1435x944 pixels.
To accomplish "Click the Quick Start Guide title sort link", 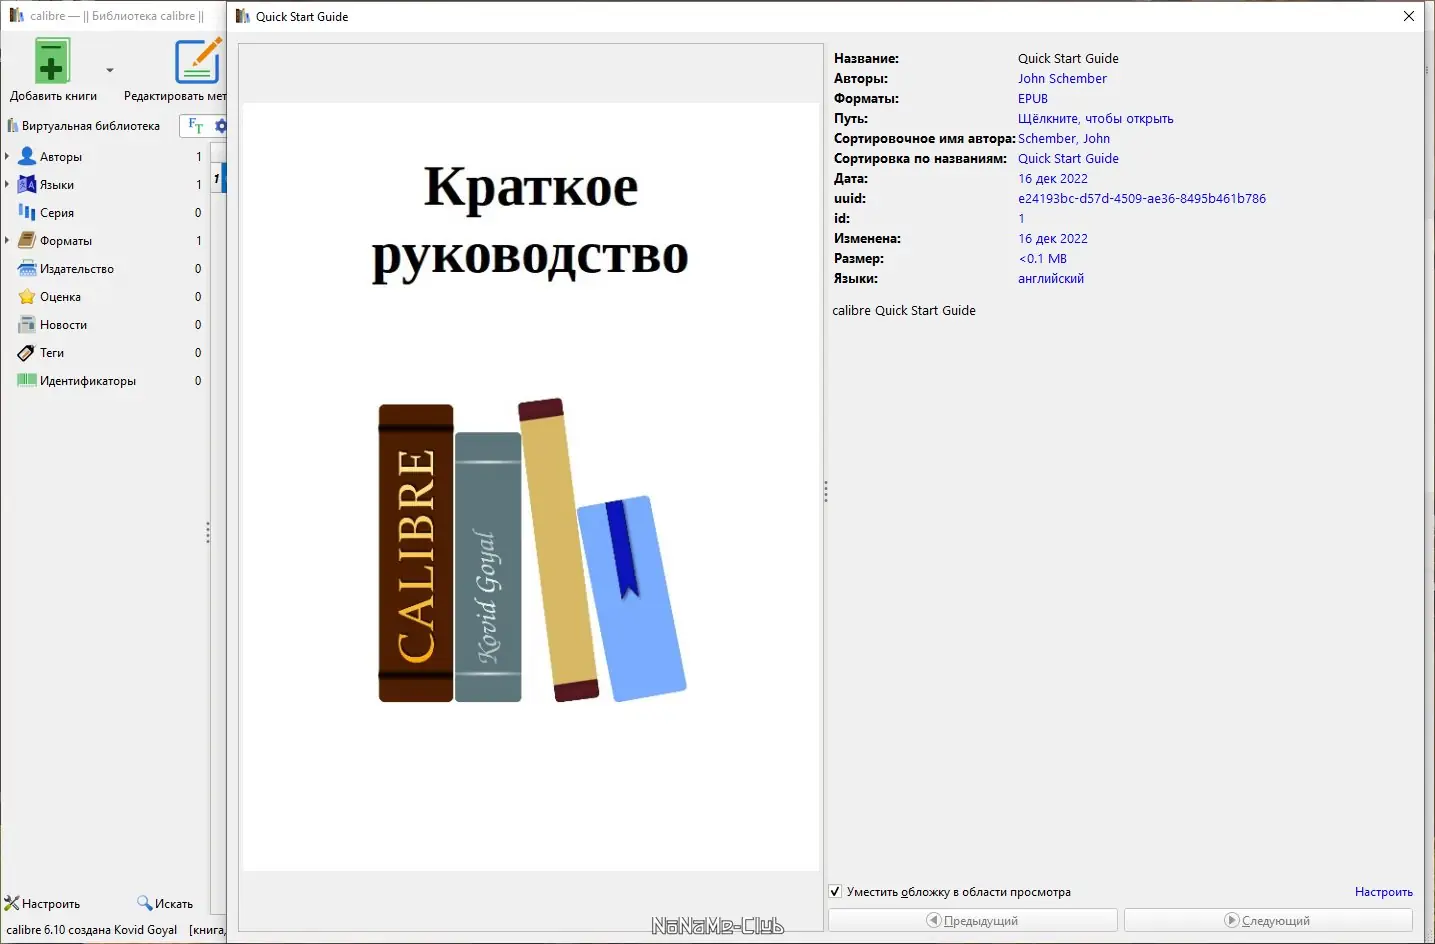I will click(x=1068, y=158).
